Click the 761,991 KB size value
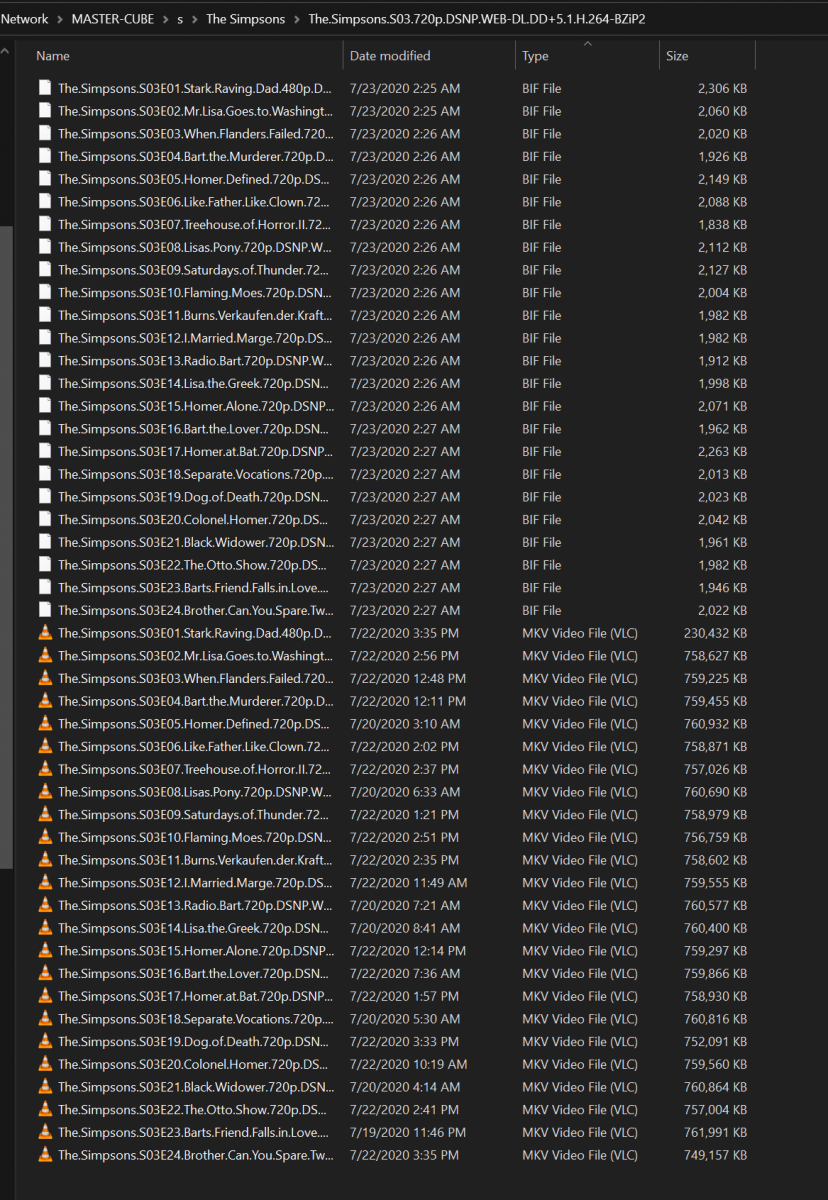 (715, 1132)
